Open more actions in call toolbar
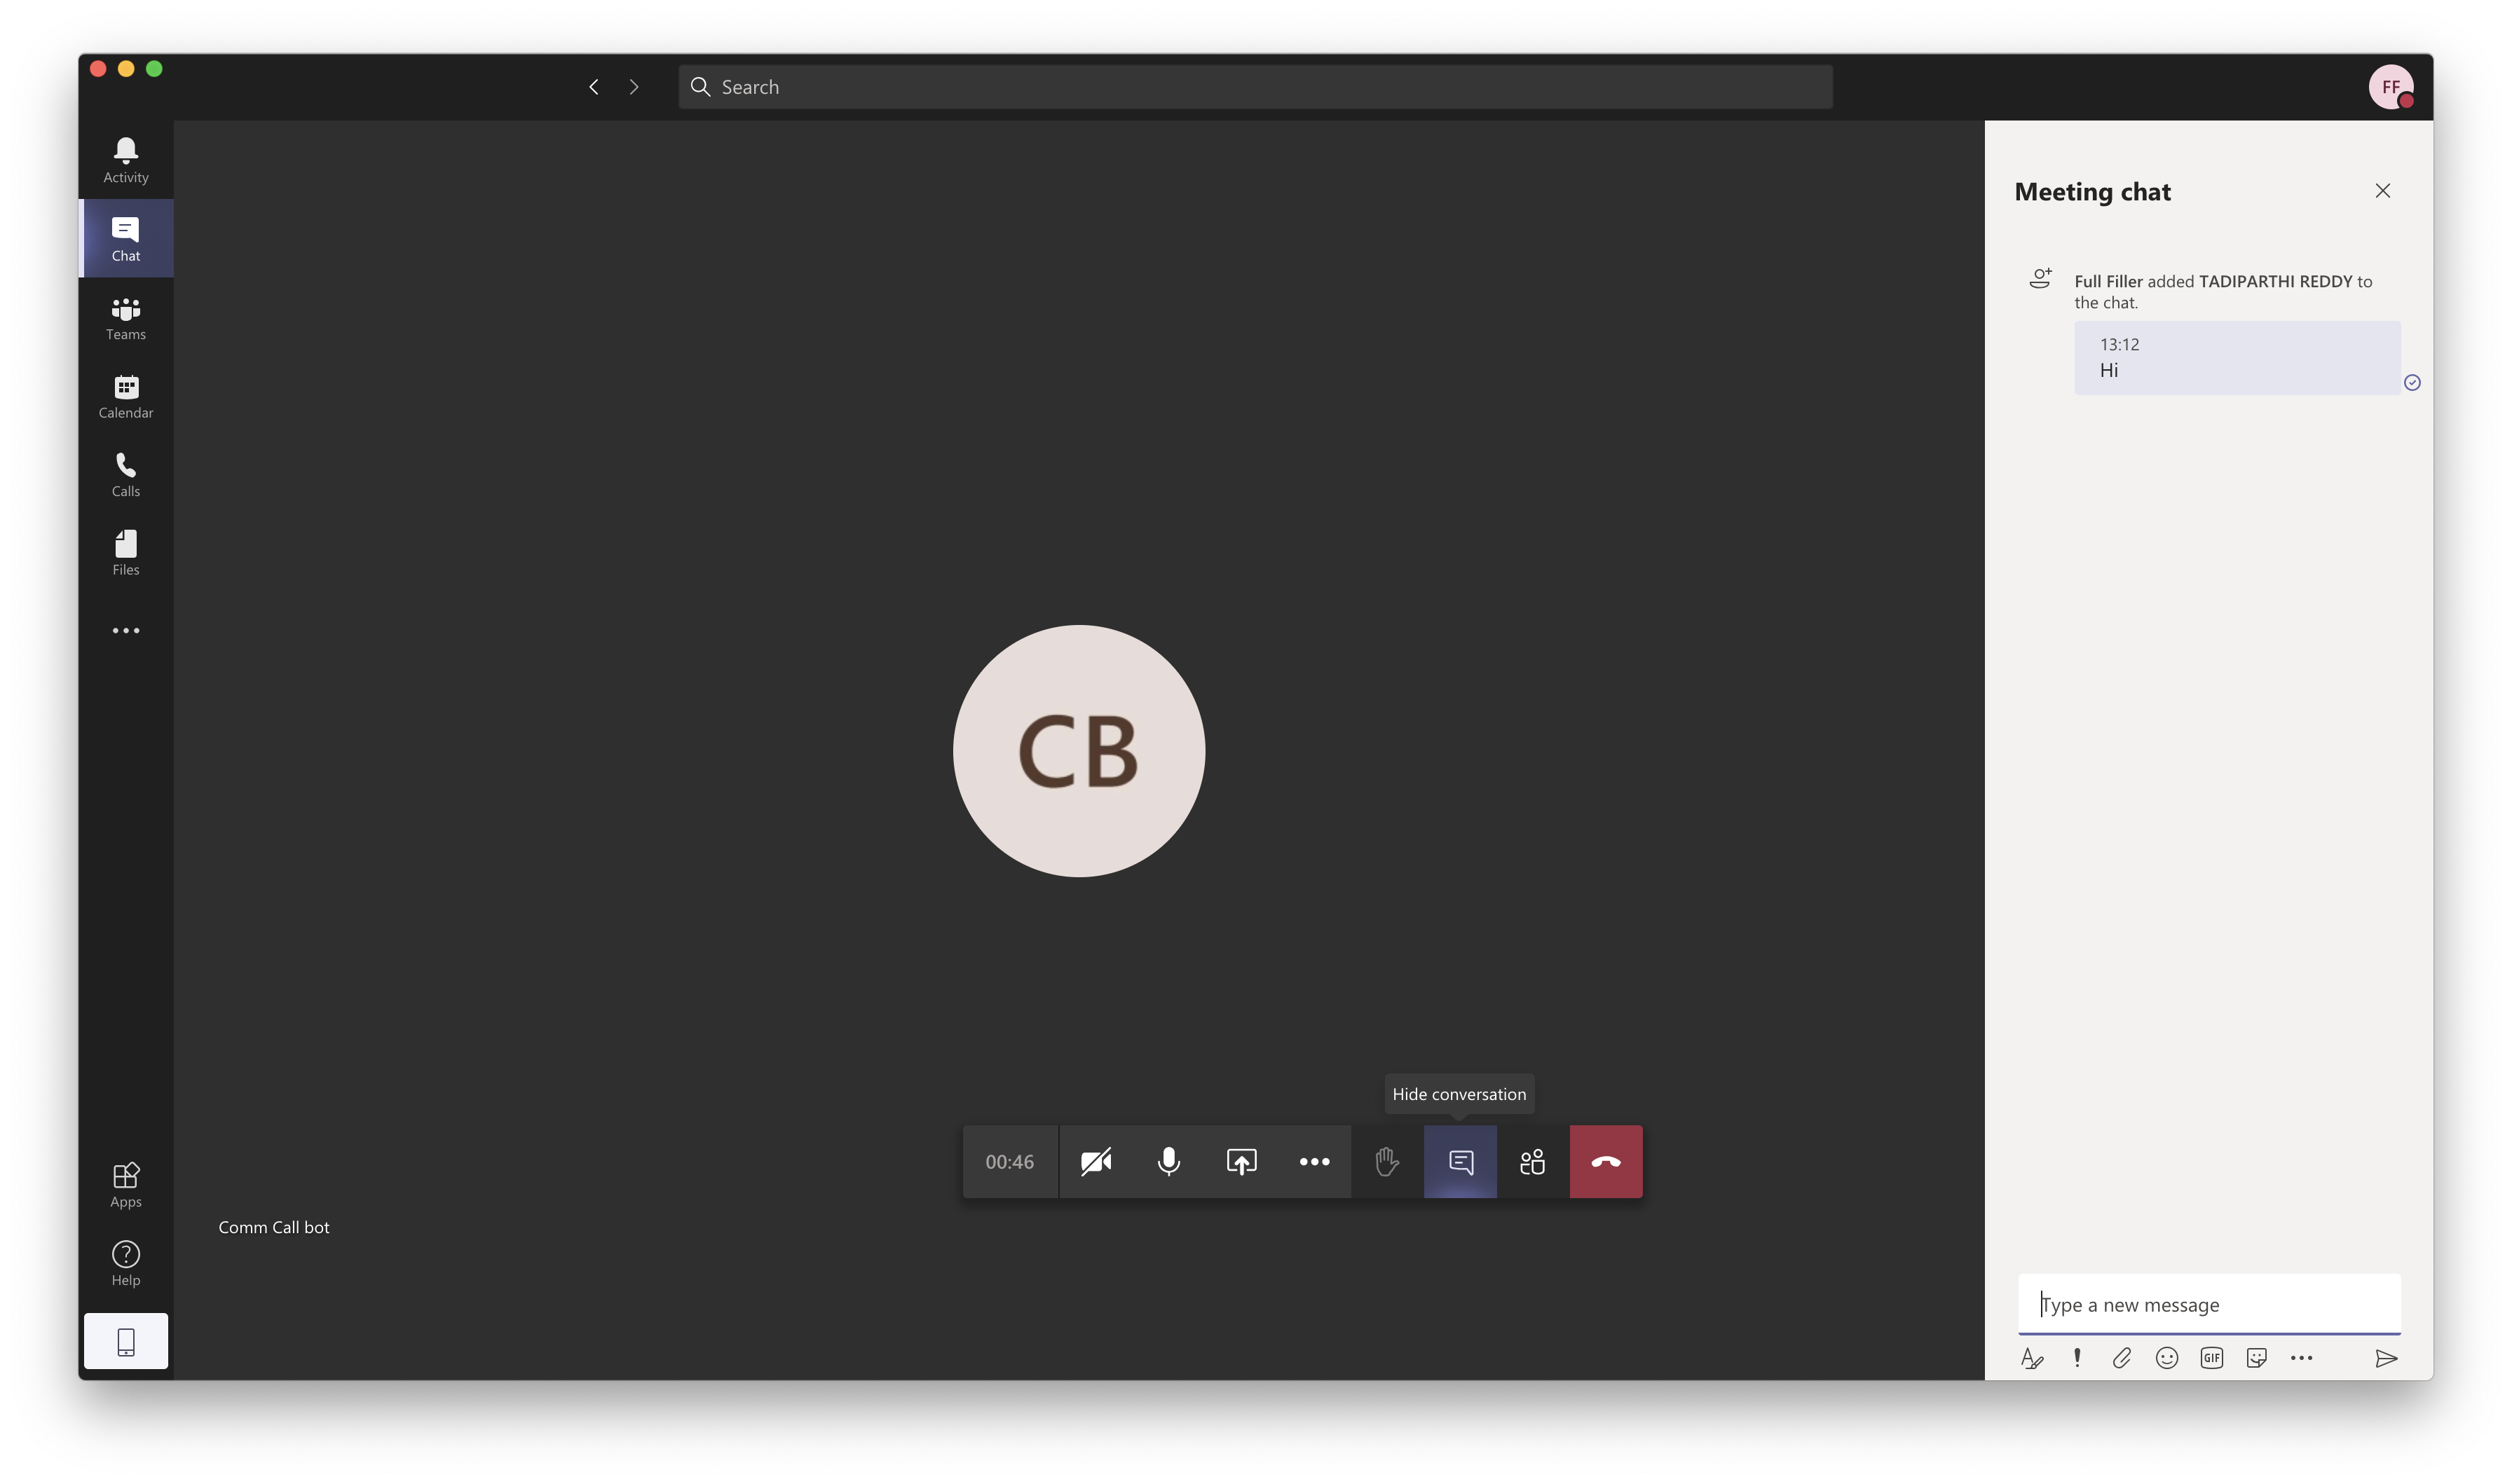The image size is (2512, 1484). [x=1314, y=1162]
